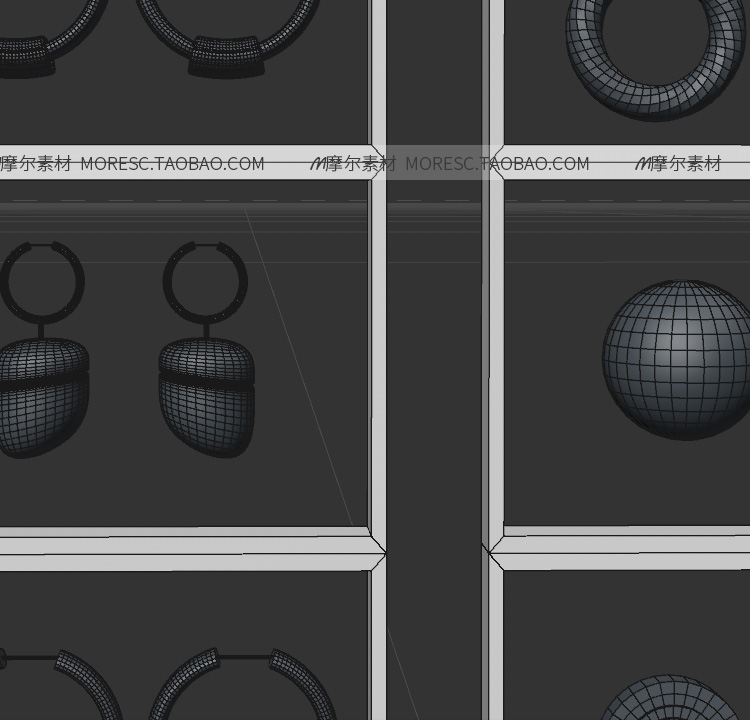Choose the fully visible half-hoop earring with straight bar
Viewport: 750px width, 720px height.
pyautogui.click(x=243, y=684)
